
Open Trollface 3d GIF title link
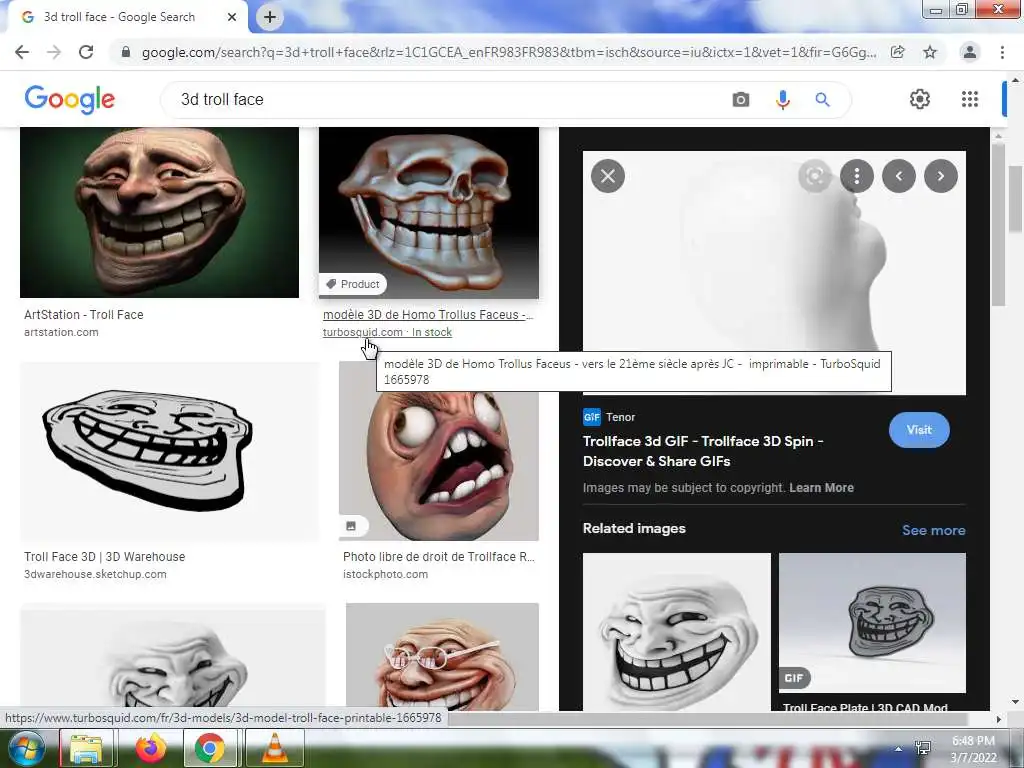tap(703, 451)
